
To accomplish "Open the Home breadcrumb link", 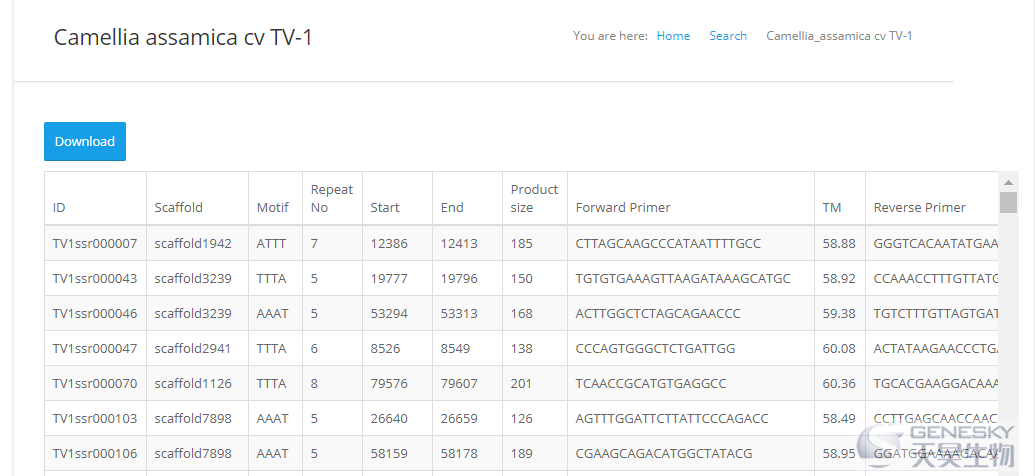I will click(673, 36).
